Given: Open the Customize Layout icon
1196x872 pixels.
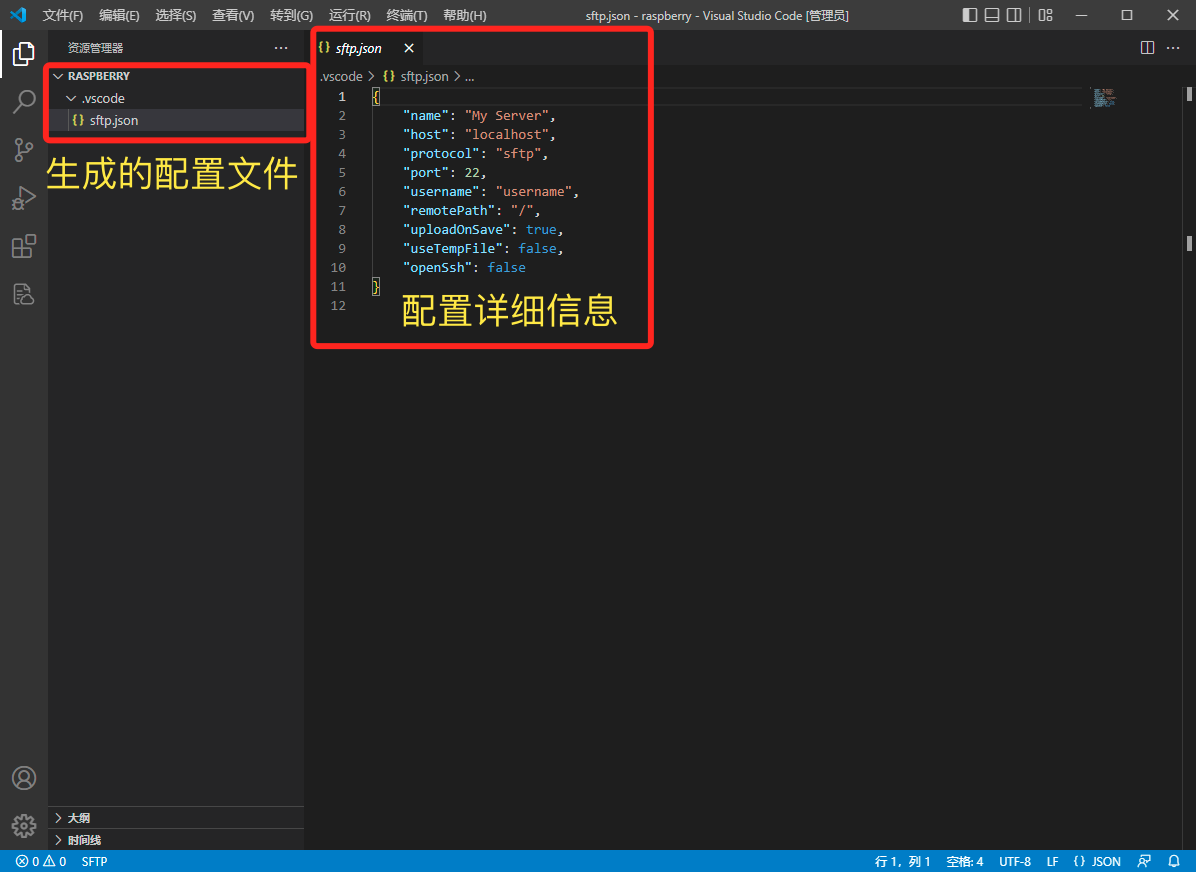Looking at the screenshot, I should click(1046, 15).
